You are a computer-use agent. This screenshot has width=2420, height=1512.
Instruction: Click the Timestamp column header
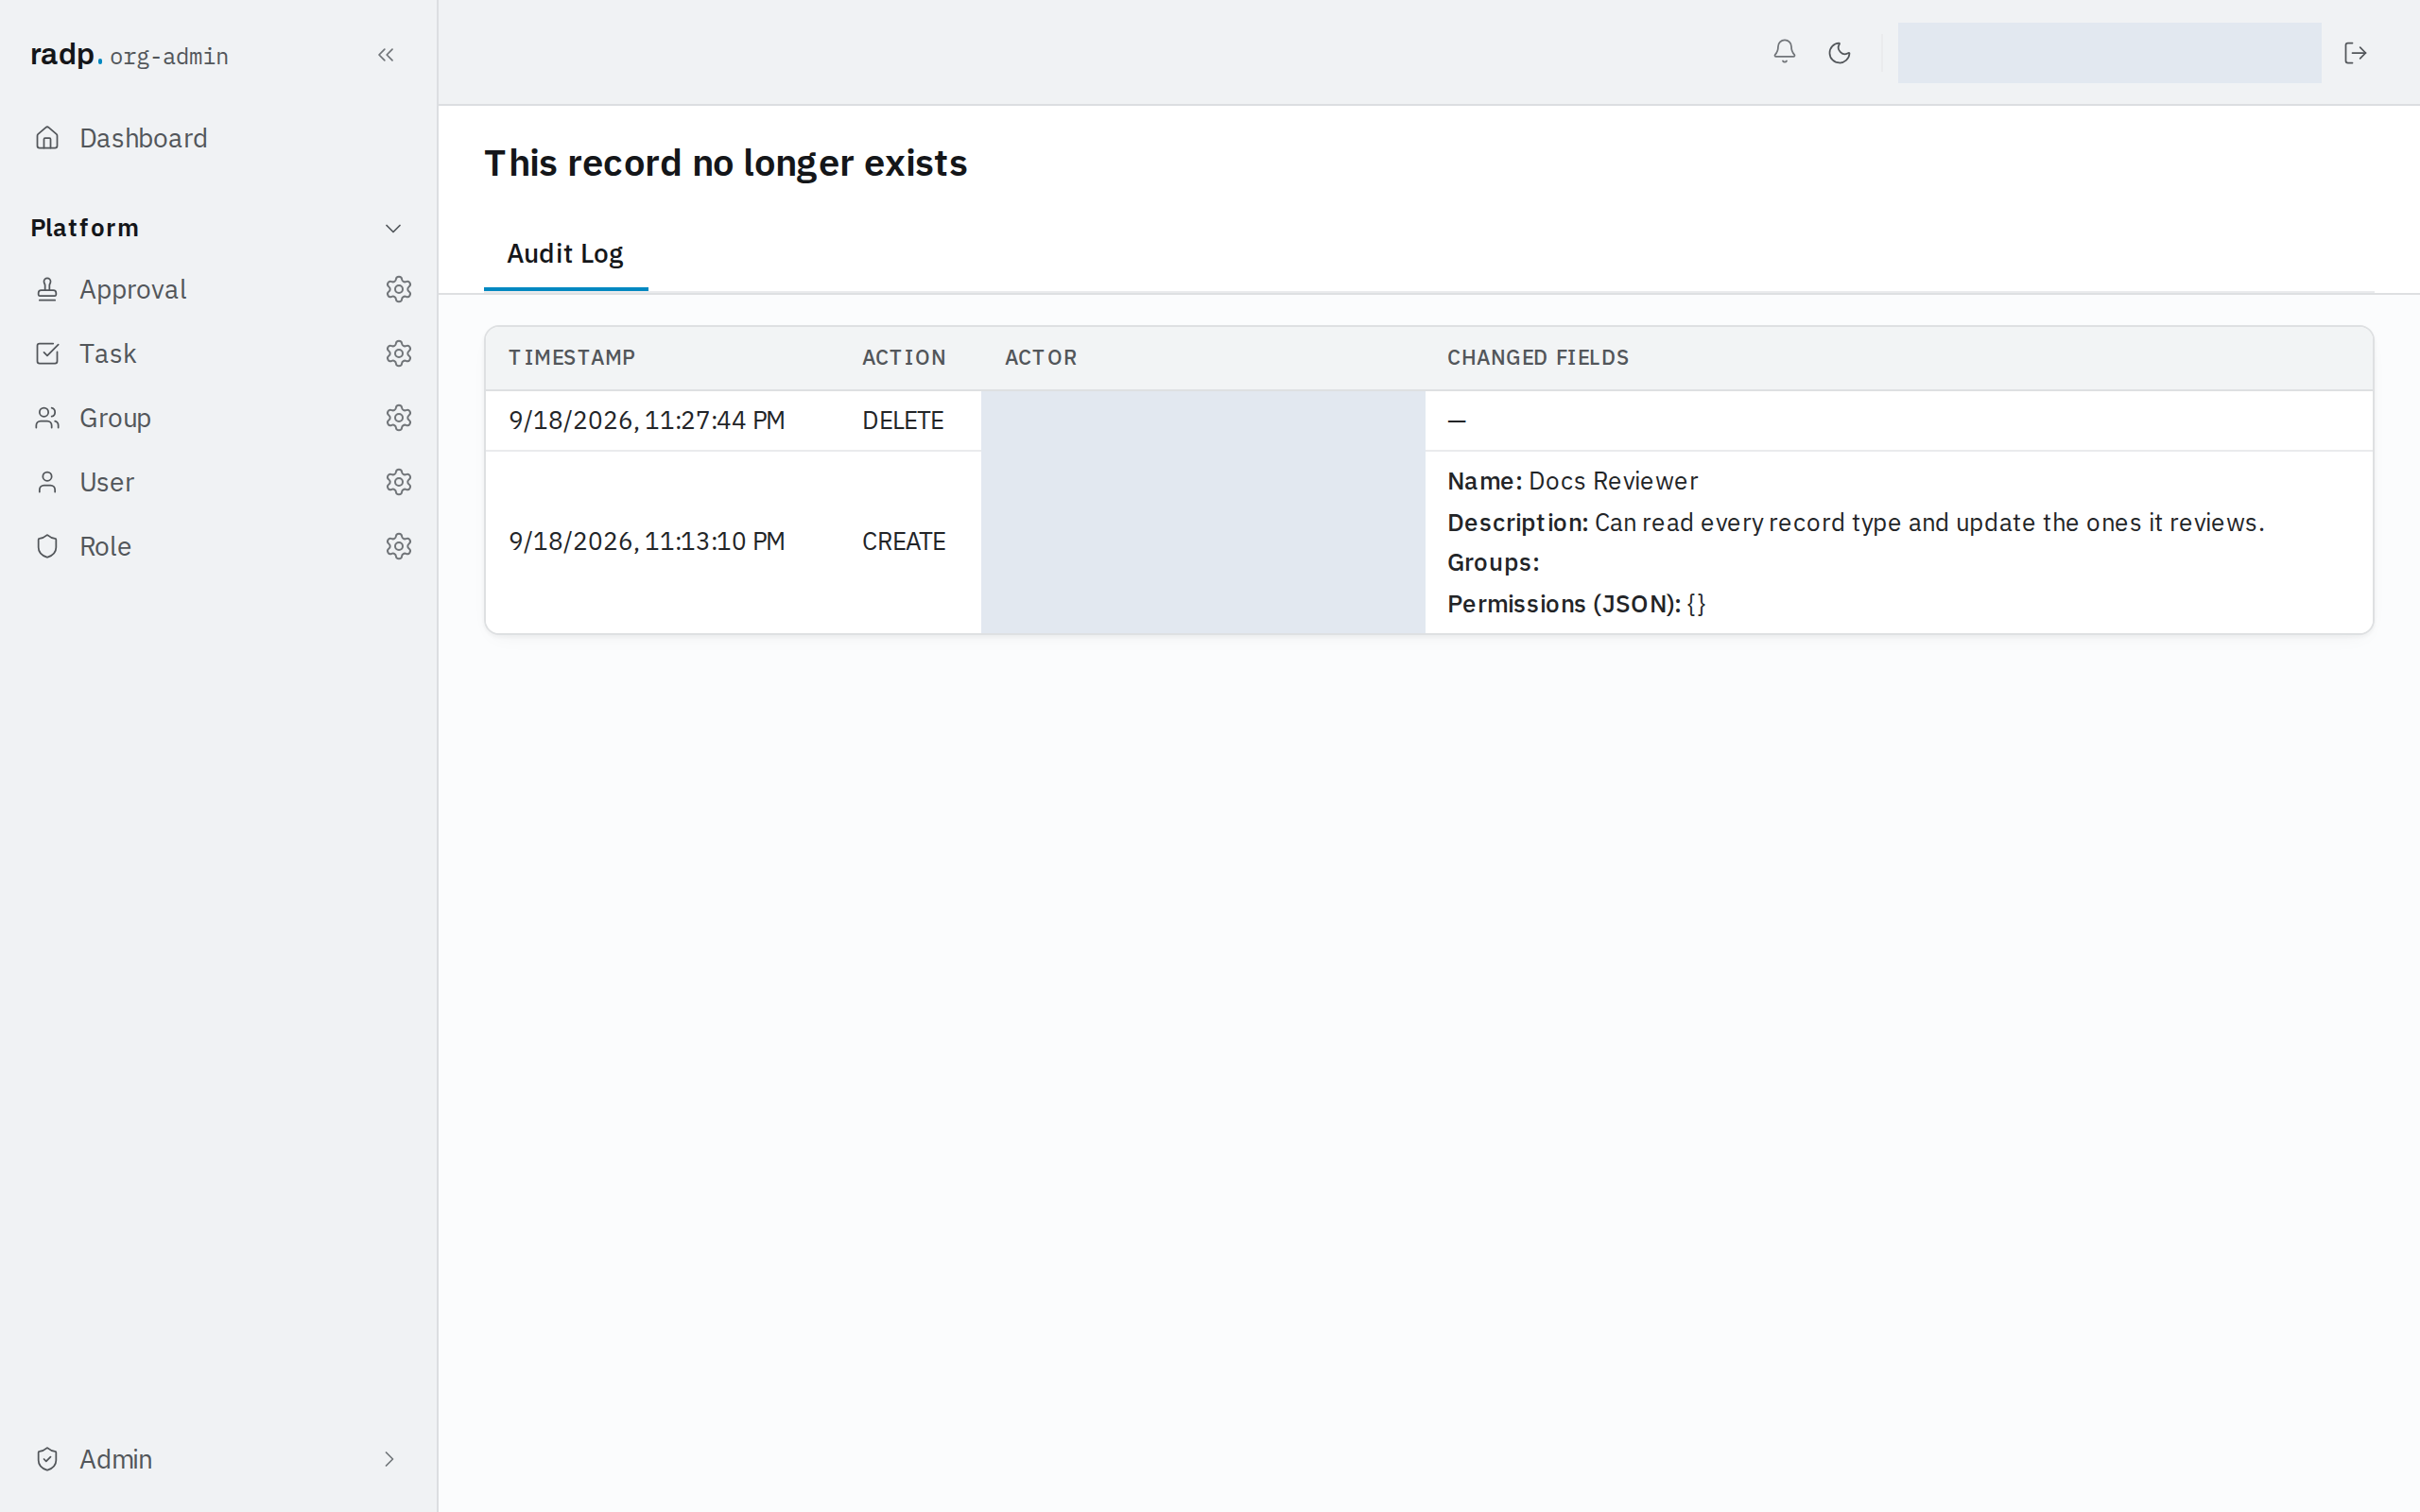[571, 358]
